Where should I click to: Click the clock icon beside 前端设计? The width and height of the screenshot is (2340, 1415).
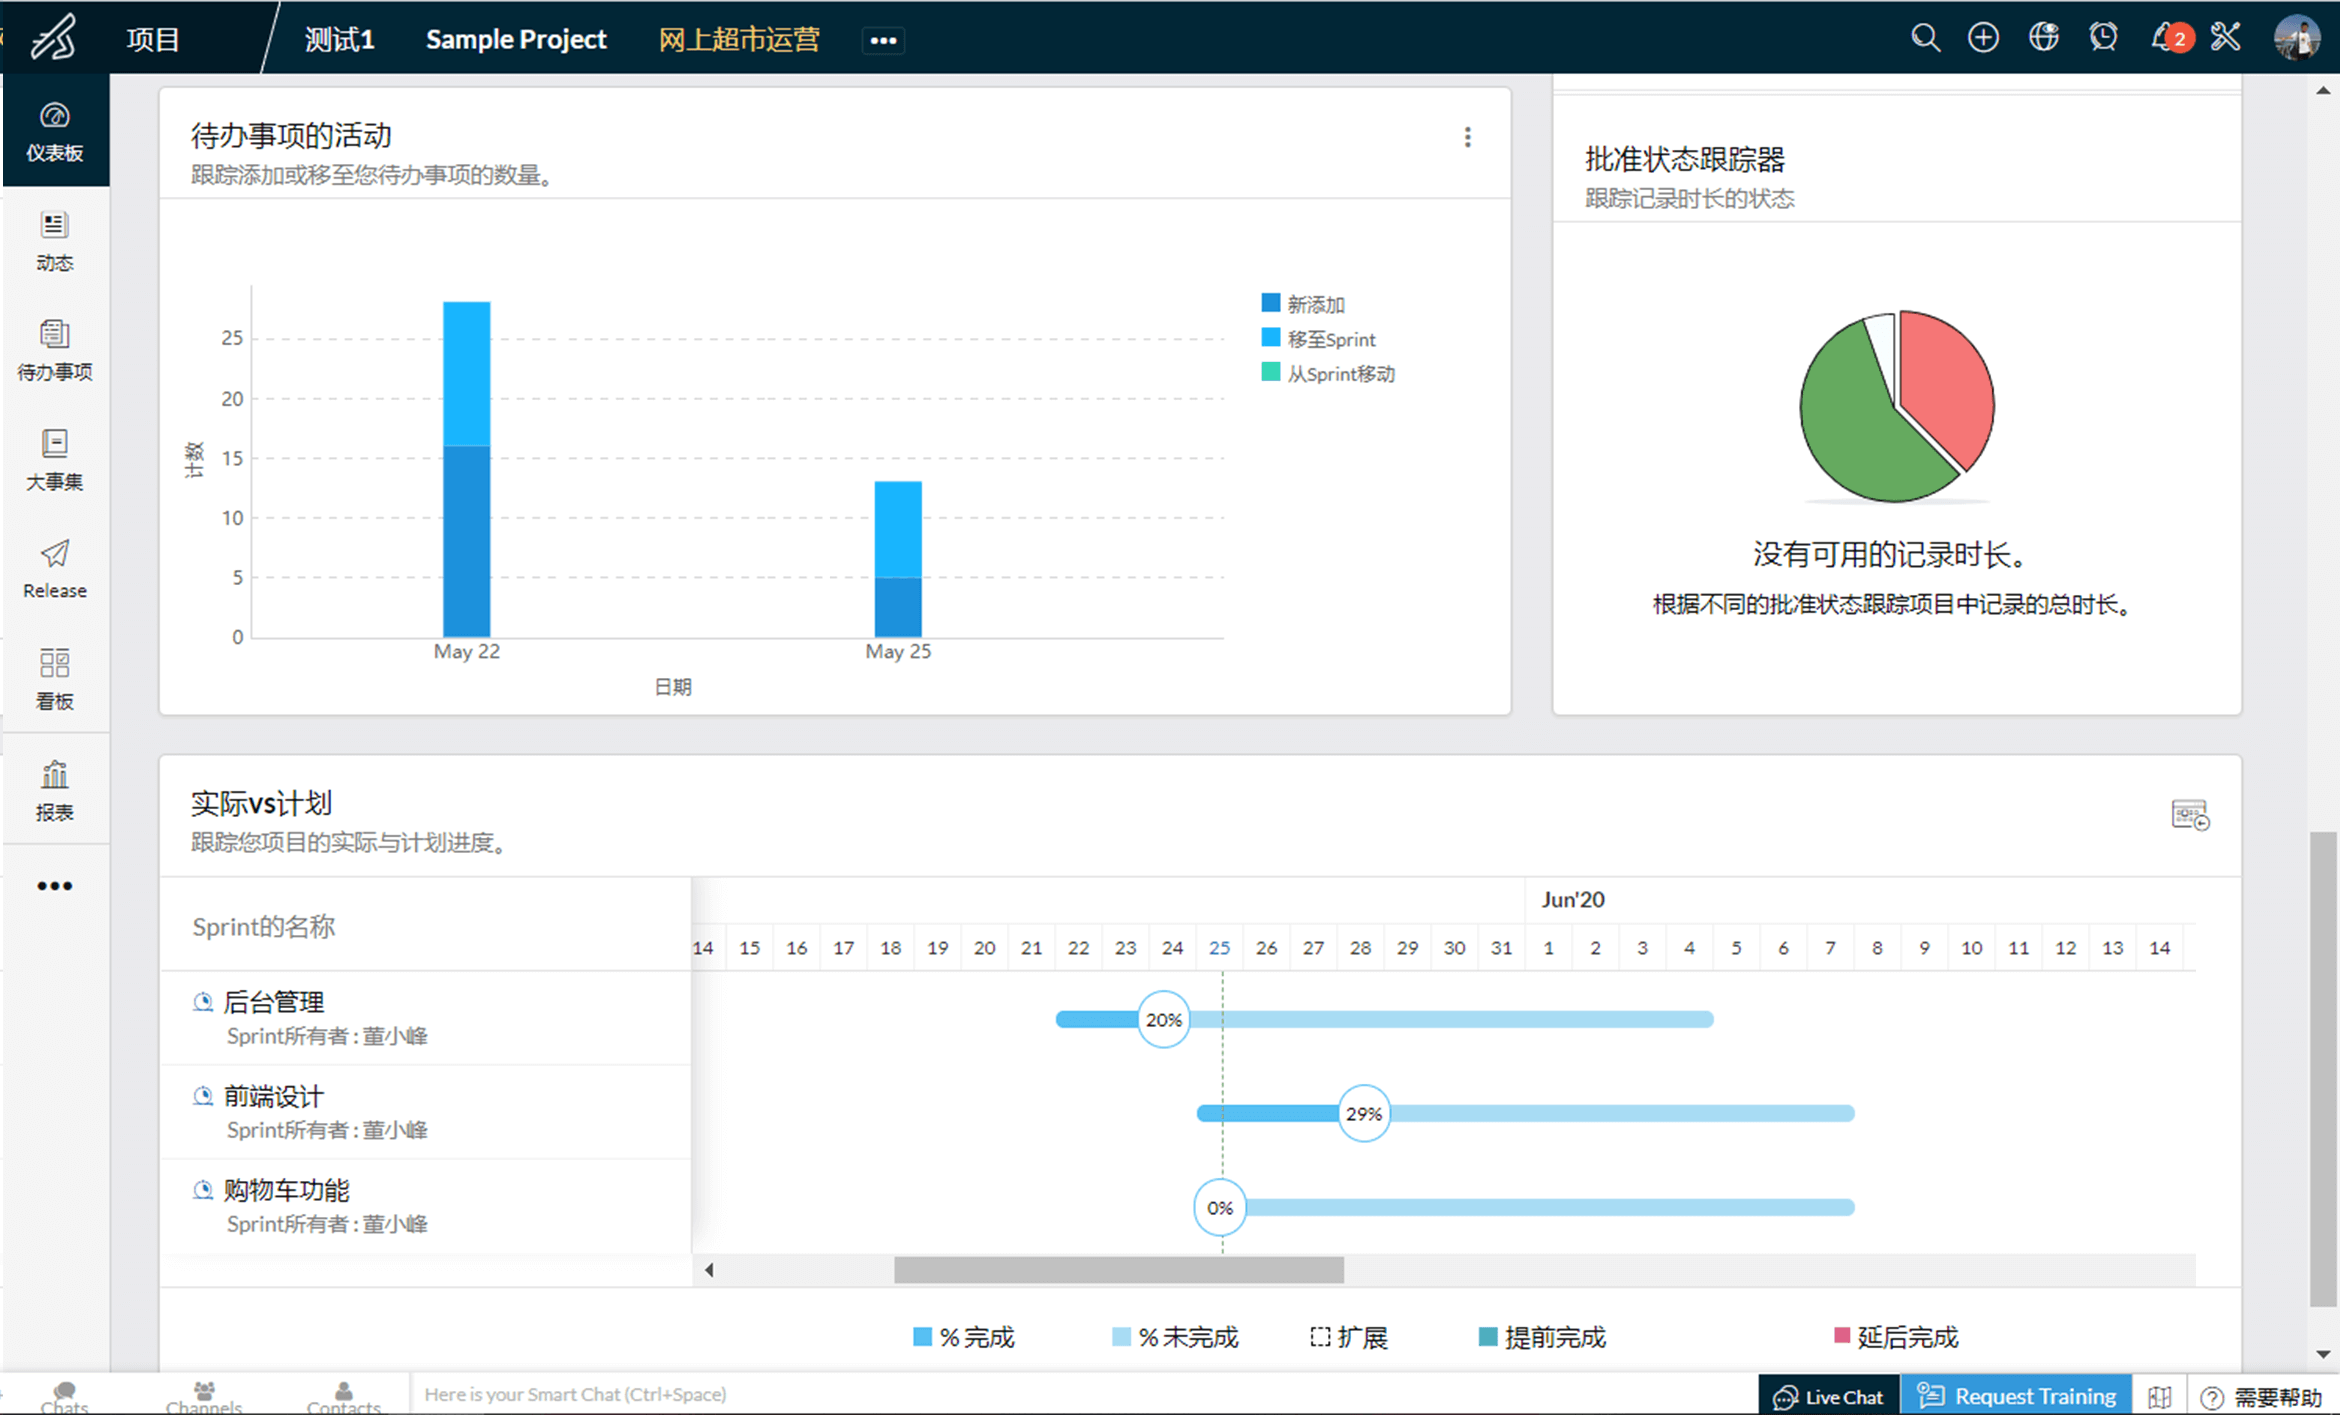pos(203,1096)
